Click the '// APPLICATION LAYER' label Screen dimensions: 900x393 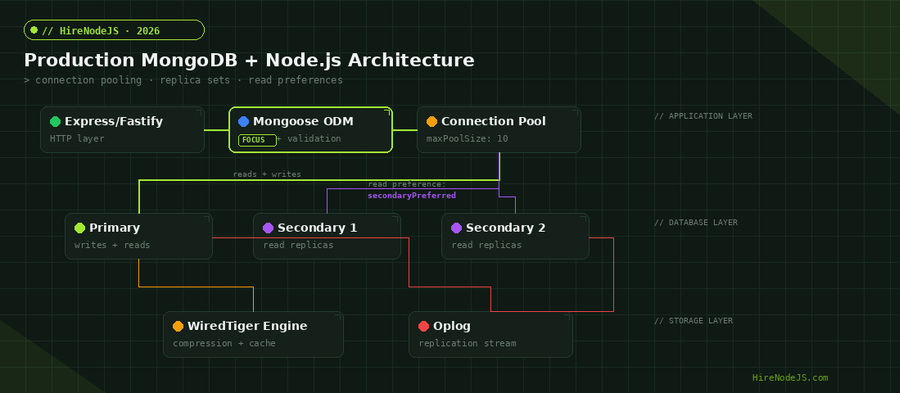(x=703, y=116)
